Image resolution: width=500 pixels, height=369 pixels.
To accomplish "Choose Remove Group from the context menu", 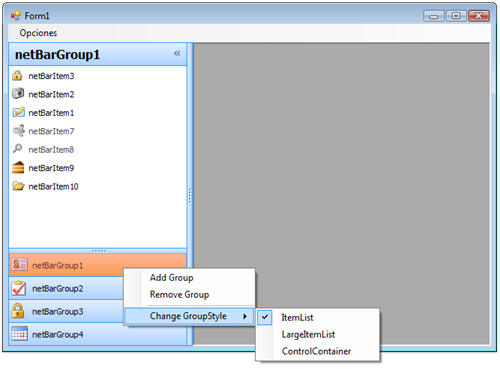I will click(179, 295).
